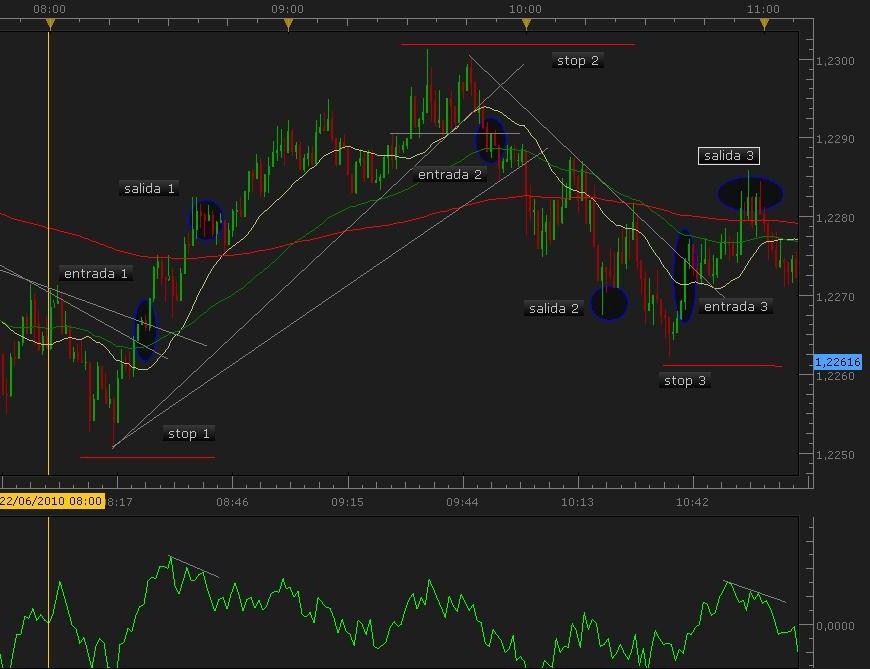The width and height of the screenshot is (870, 669).
Task: Select the 'stop 3' chart label
Action: coord(685,381)
